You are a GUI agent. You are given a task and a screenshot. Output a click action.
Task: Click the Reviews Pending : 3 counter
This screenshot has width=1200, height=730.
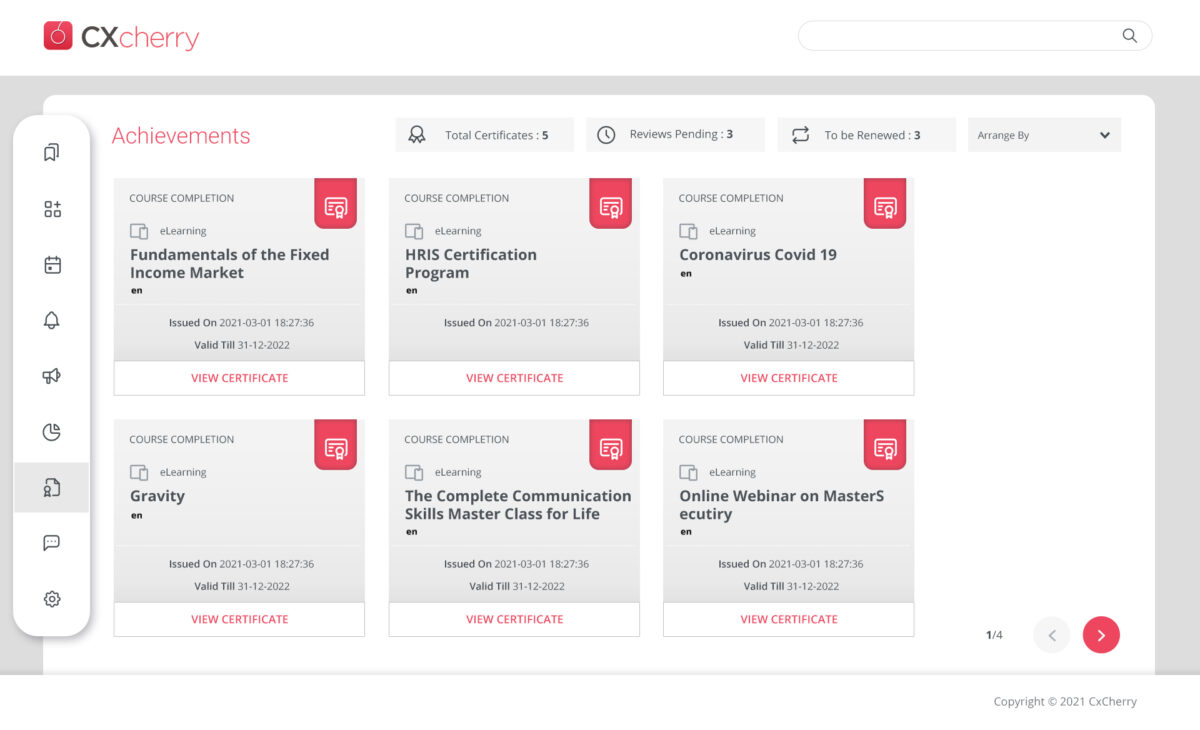pos(675,135)
